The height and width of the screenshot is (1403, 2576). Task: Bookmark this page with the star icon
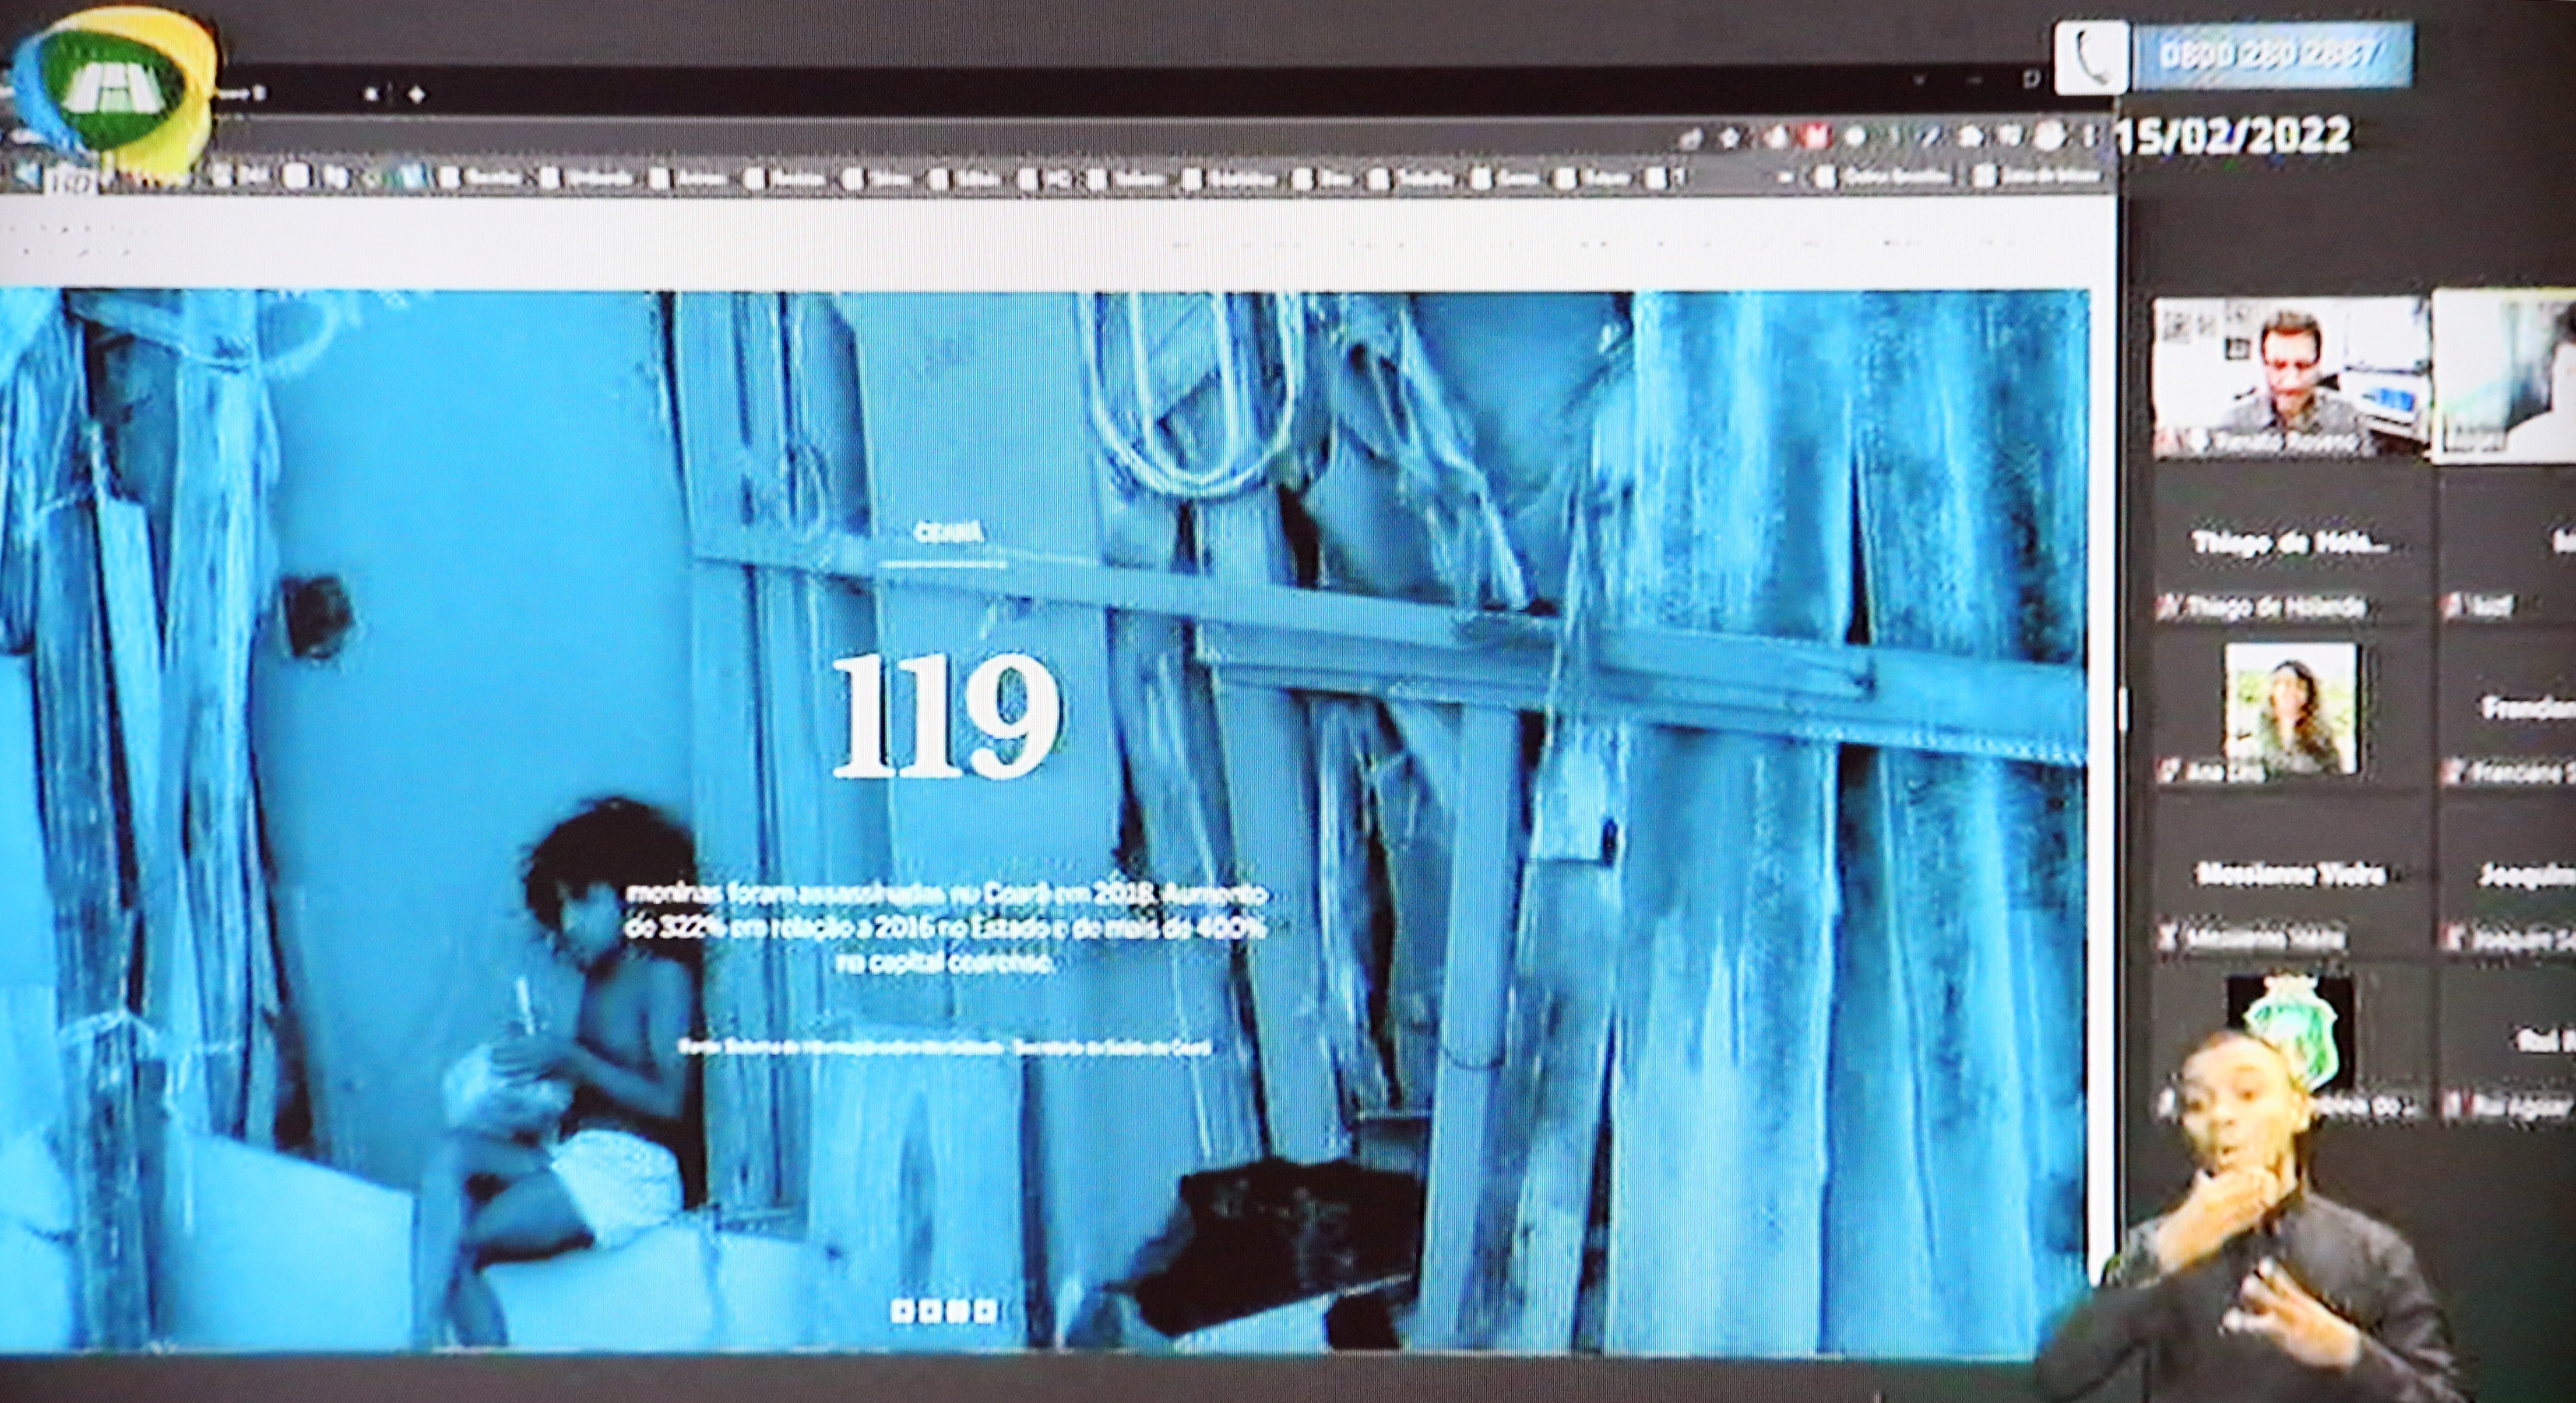click(1728, 137)
